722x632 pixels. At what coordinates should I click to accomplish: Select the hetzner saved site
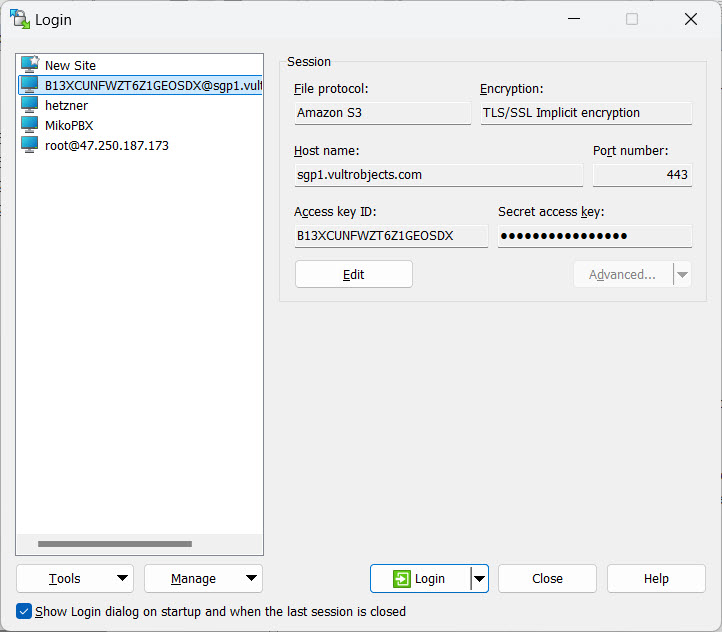click(67, 105)
